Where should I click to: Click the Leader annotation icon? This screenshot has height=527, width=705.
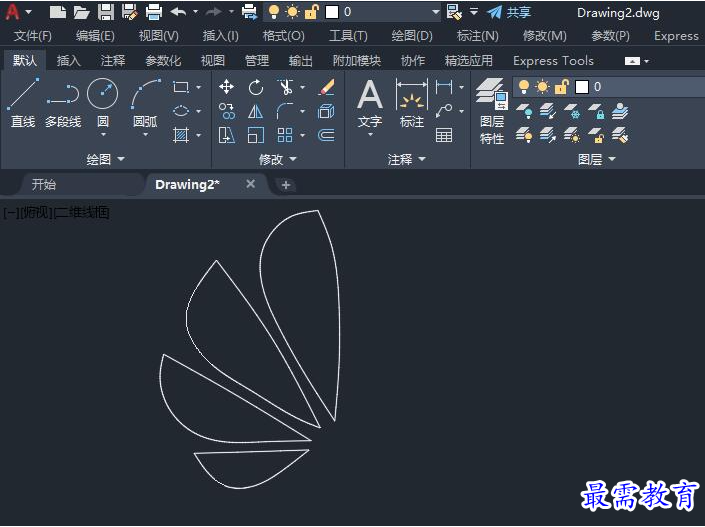click(444, 111)
